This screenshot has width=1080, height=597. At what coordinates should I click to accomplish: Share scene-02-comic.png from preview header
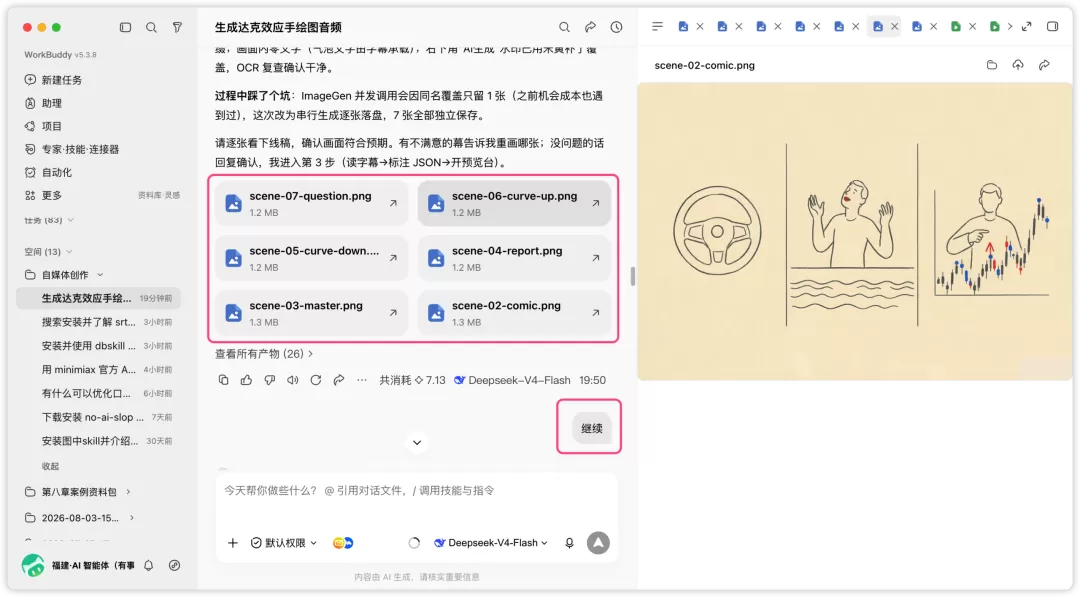(x=1044, y=65)
